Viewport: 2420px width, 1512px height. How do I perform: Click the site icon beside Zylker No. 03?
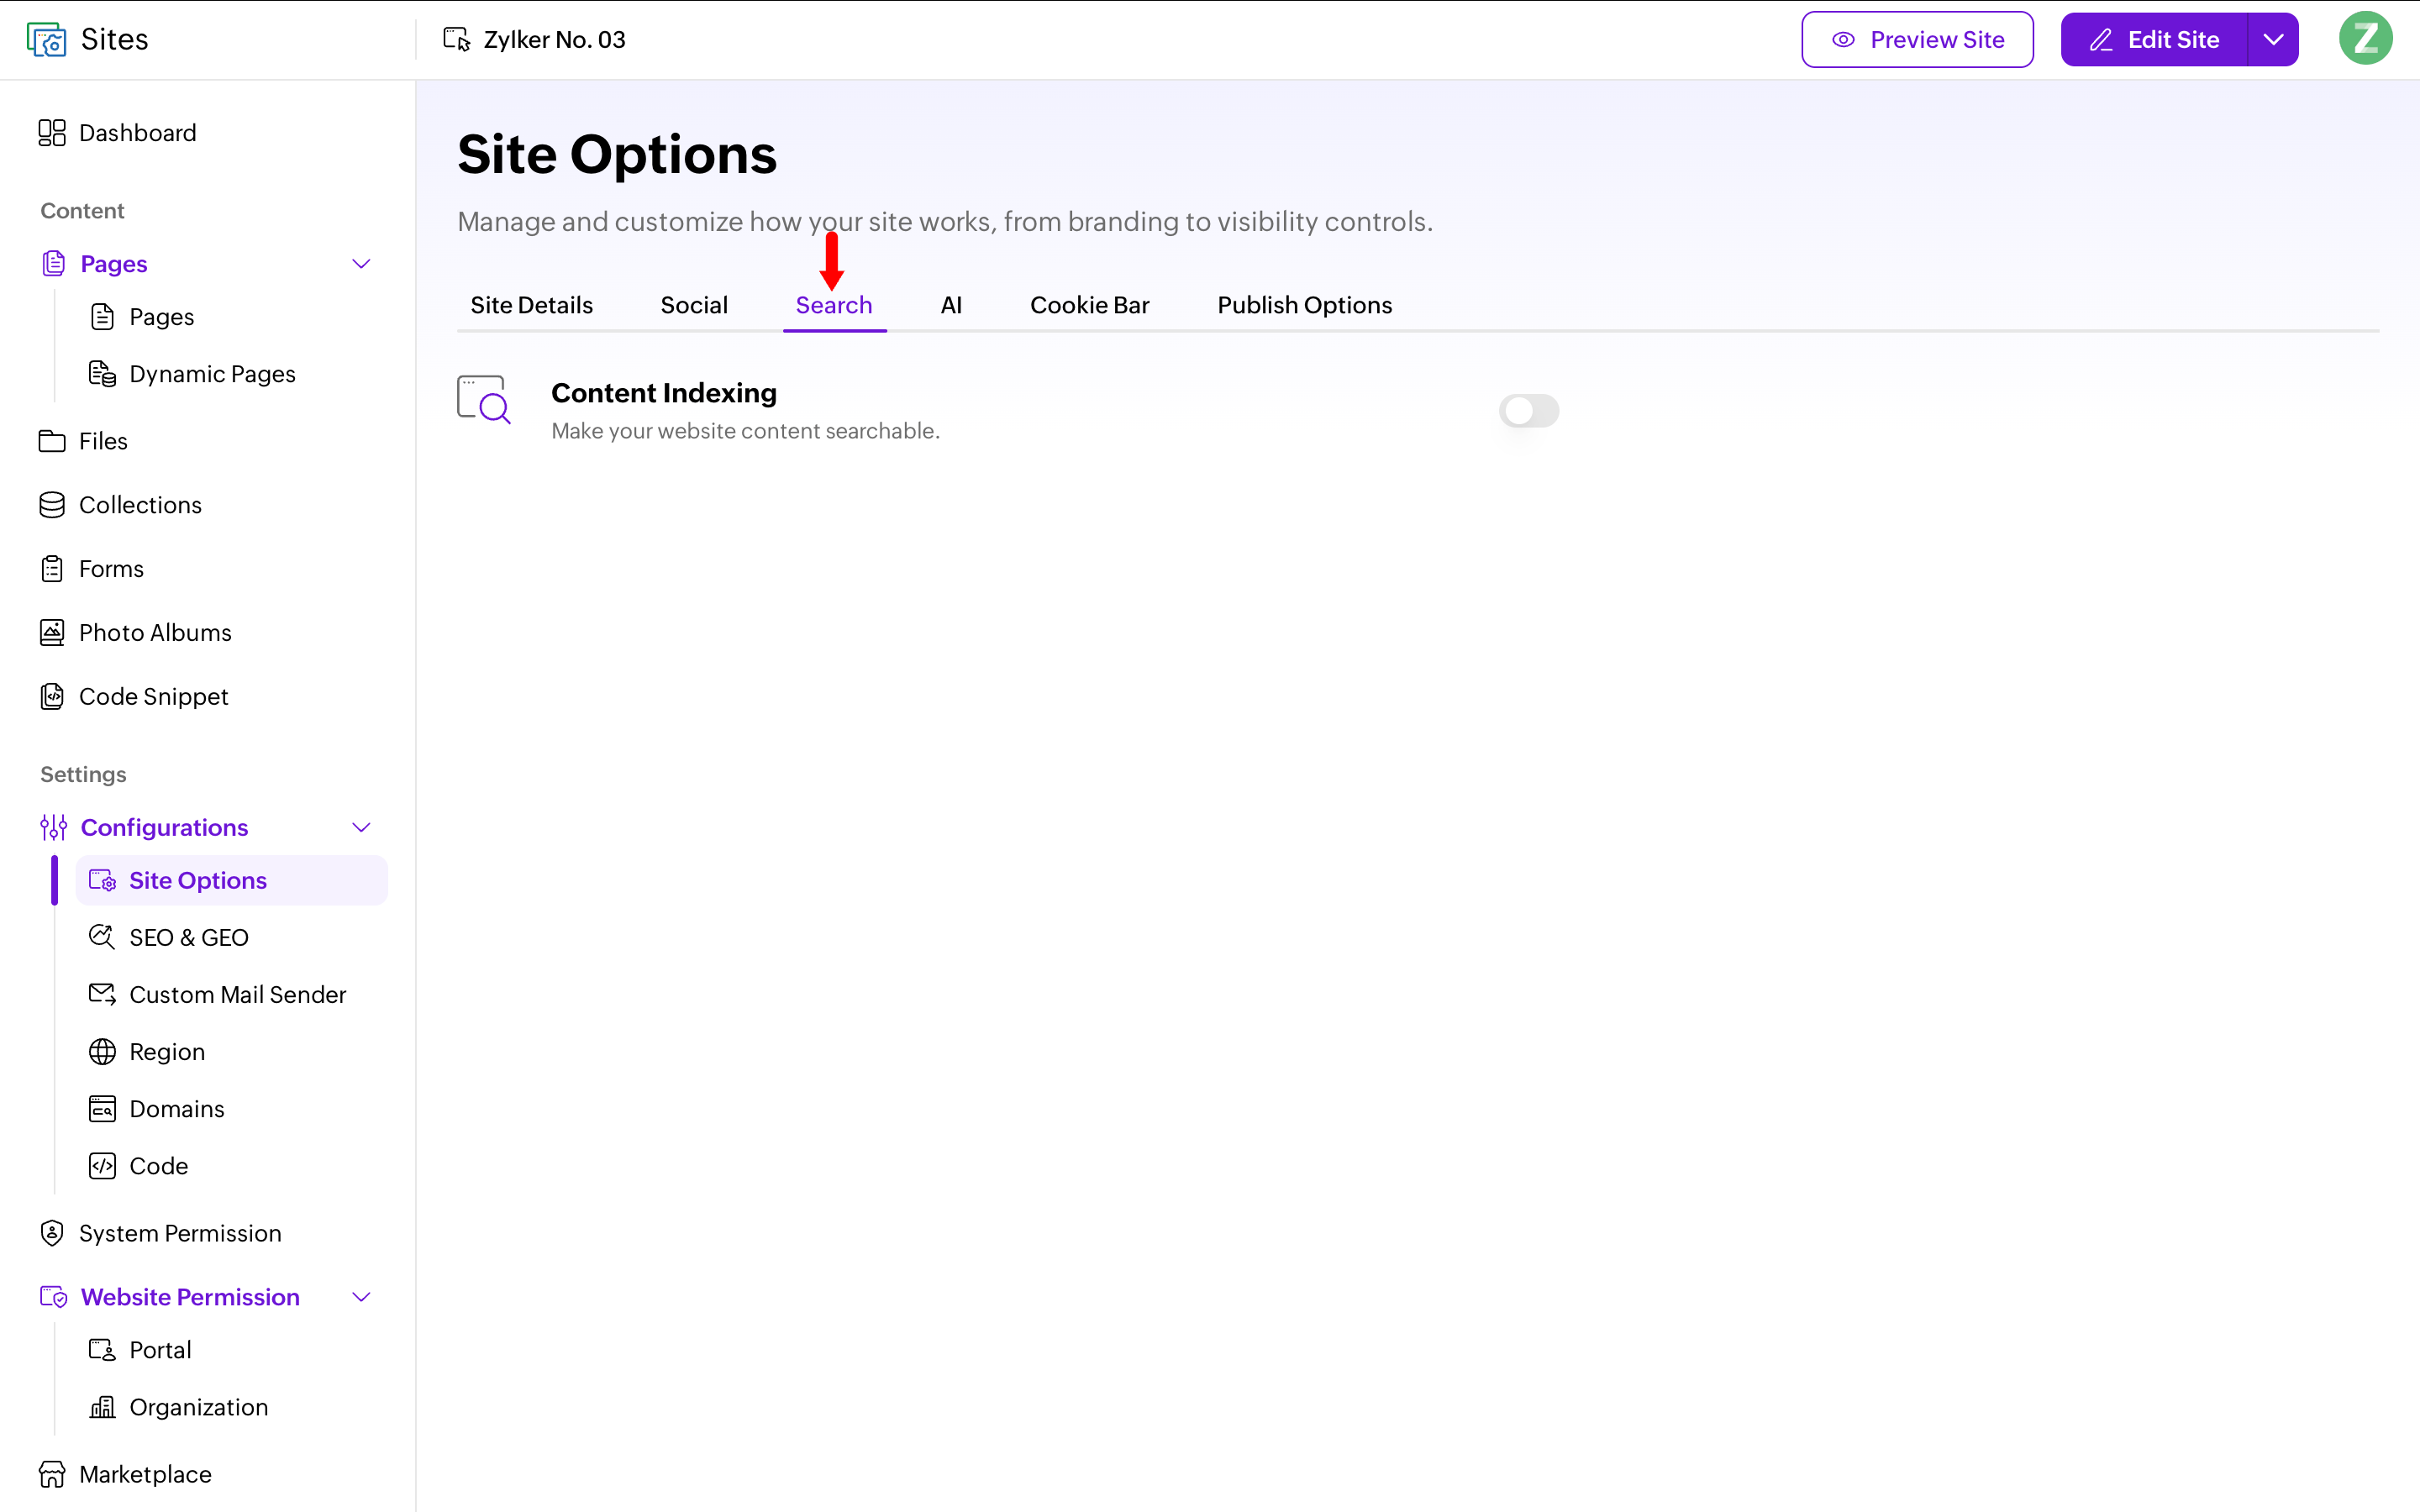(x=457, y=40)
